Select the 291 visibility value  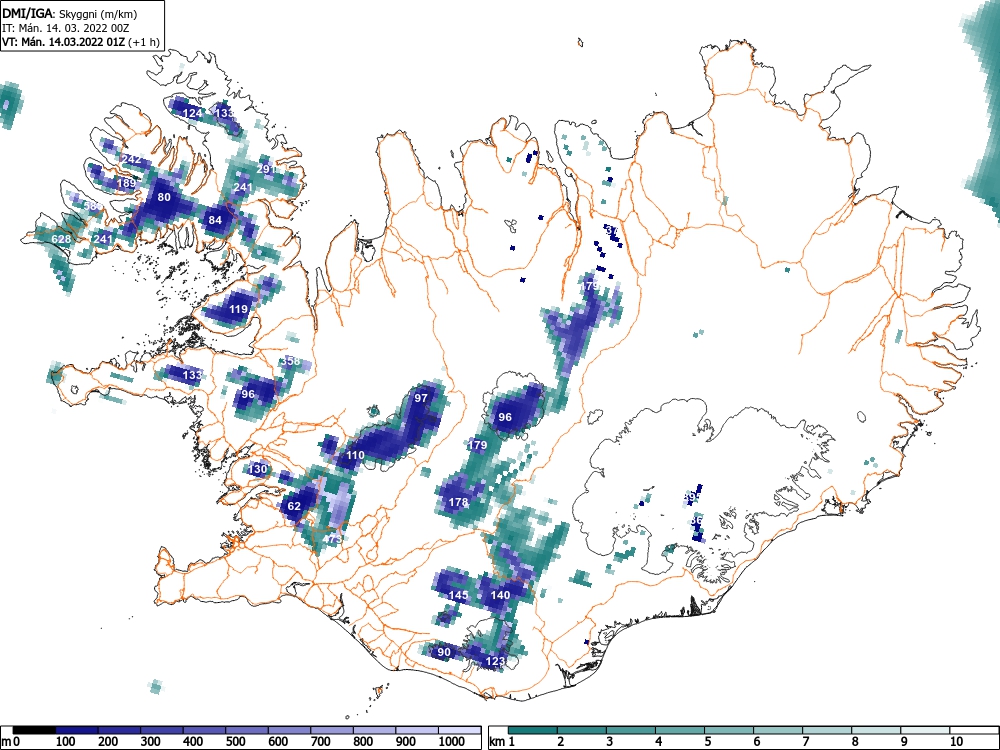click(266, 169)
